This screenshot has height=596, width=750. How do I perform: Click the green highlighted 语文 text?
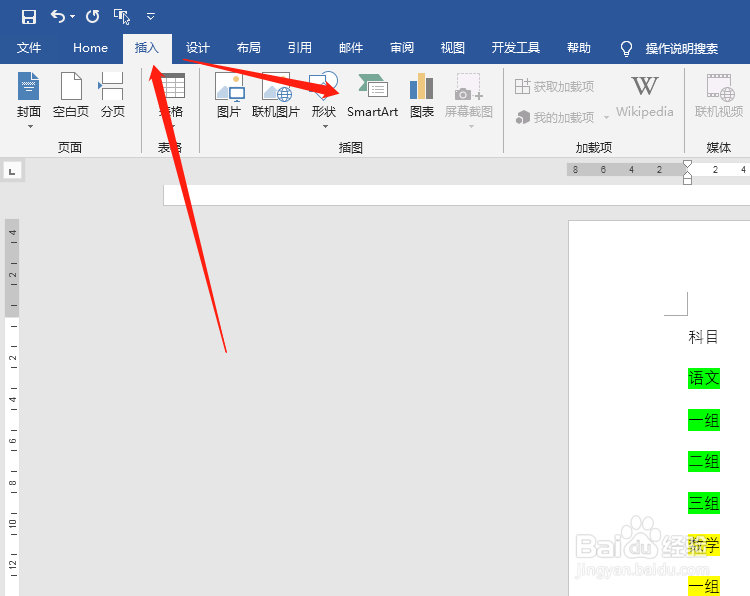pos(704,378)
